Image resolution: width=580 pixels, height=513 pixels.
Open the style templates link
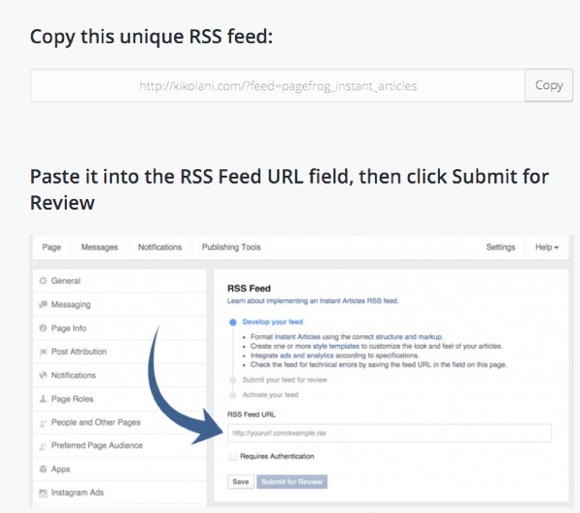click(x=336, y=346)
